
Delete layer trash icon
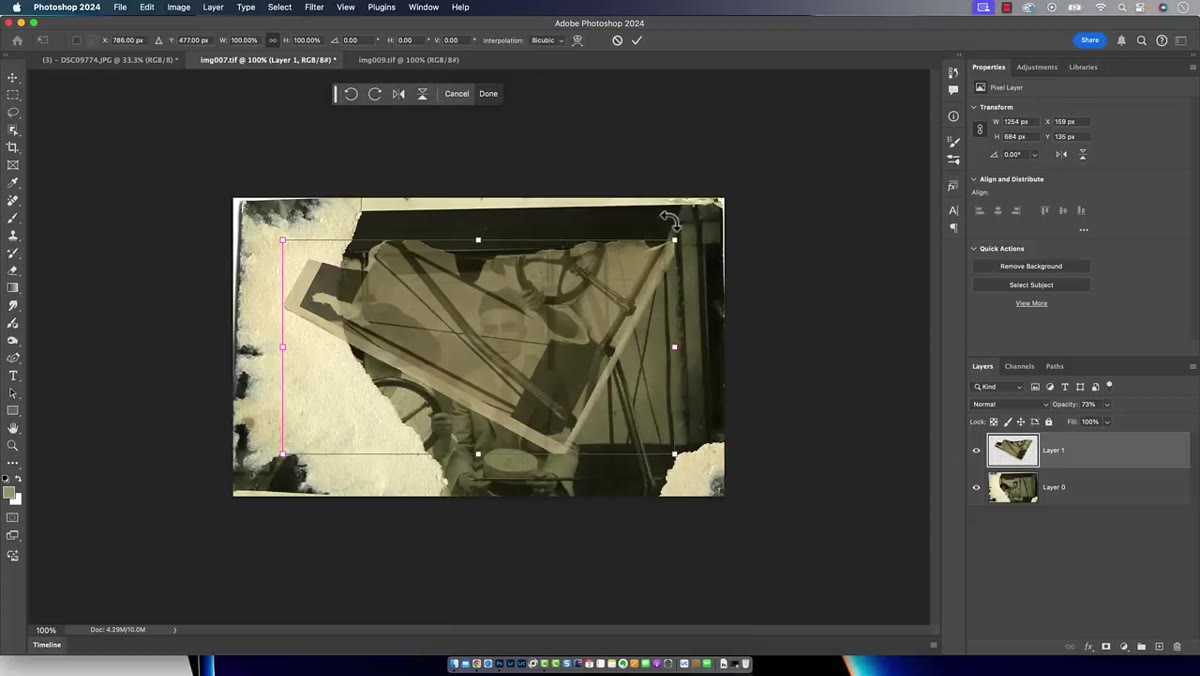tap(1177, 647)
